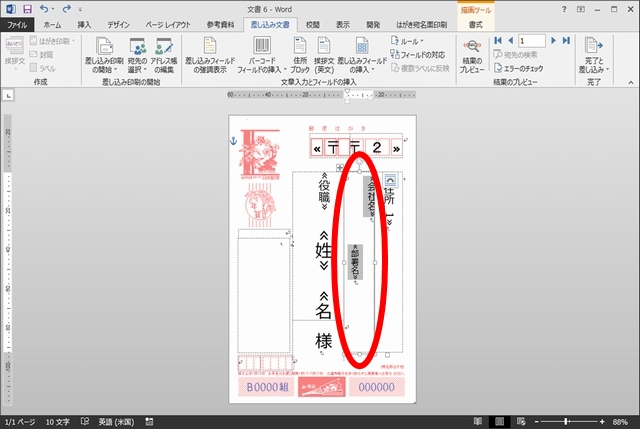
Task: Switch to the 開発 tab
Action: click(x=373, y=25)
